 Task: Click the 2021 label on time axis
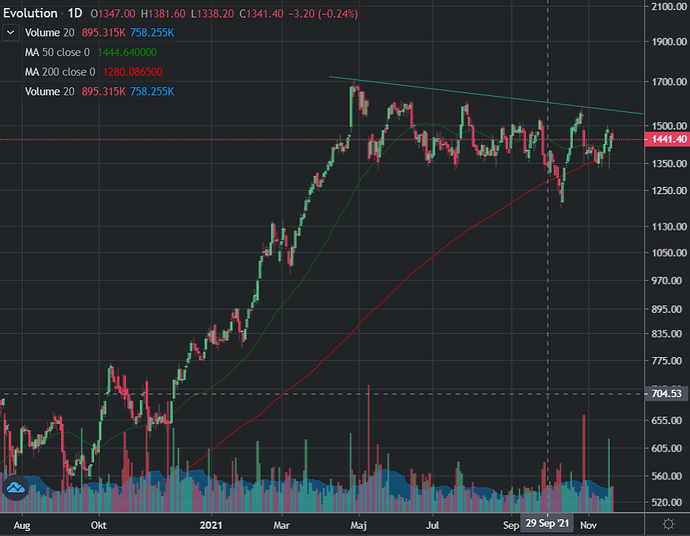(x=211, y=525)
